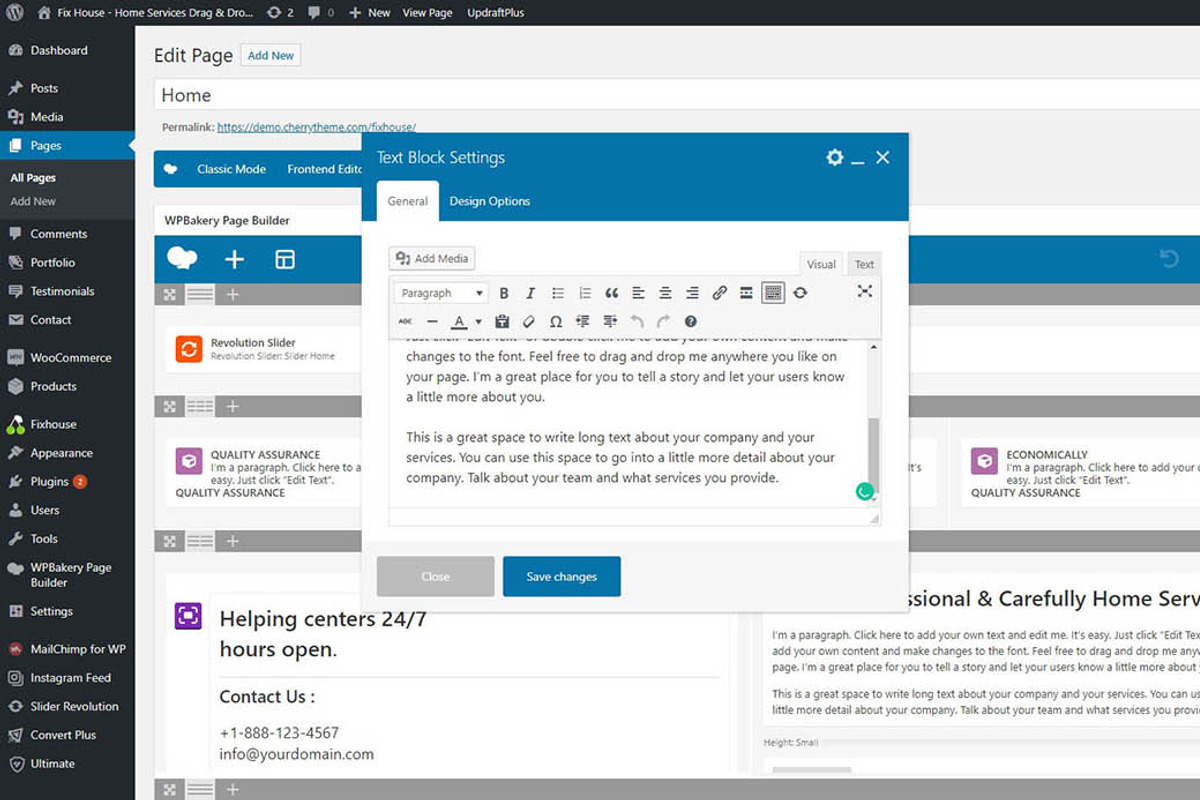Enter distraction-free fullscreen editor mode
Image resolution: width=1200 pixels, height=800 pixels.
(x=865, y=291)
